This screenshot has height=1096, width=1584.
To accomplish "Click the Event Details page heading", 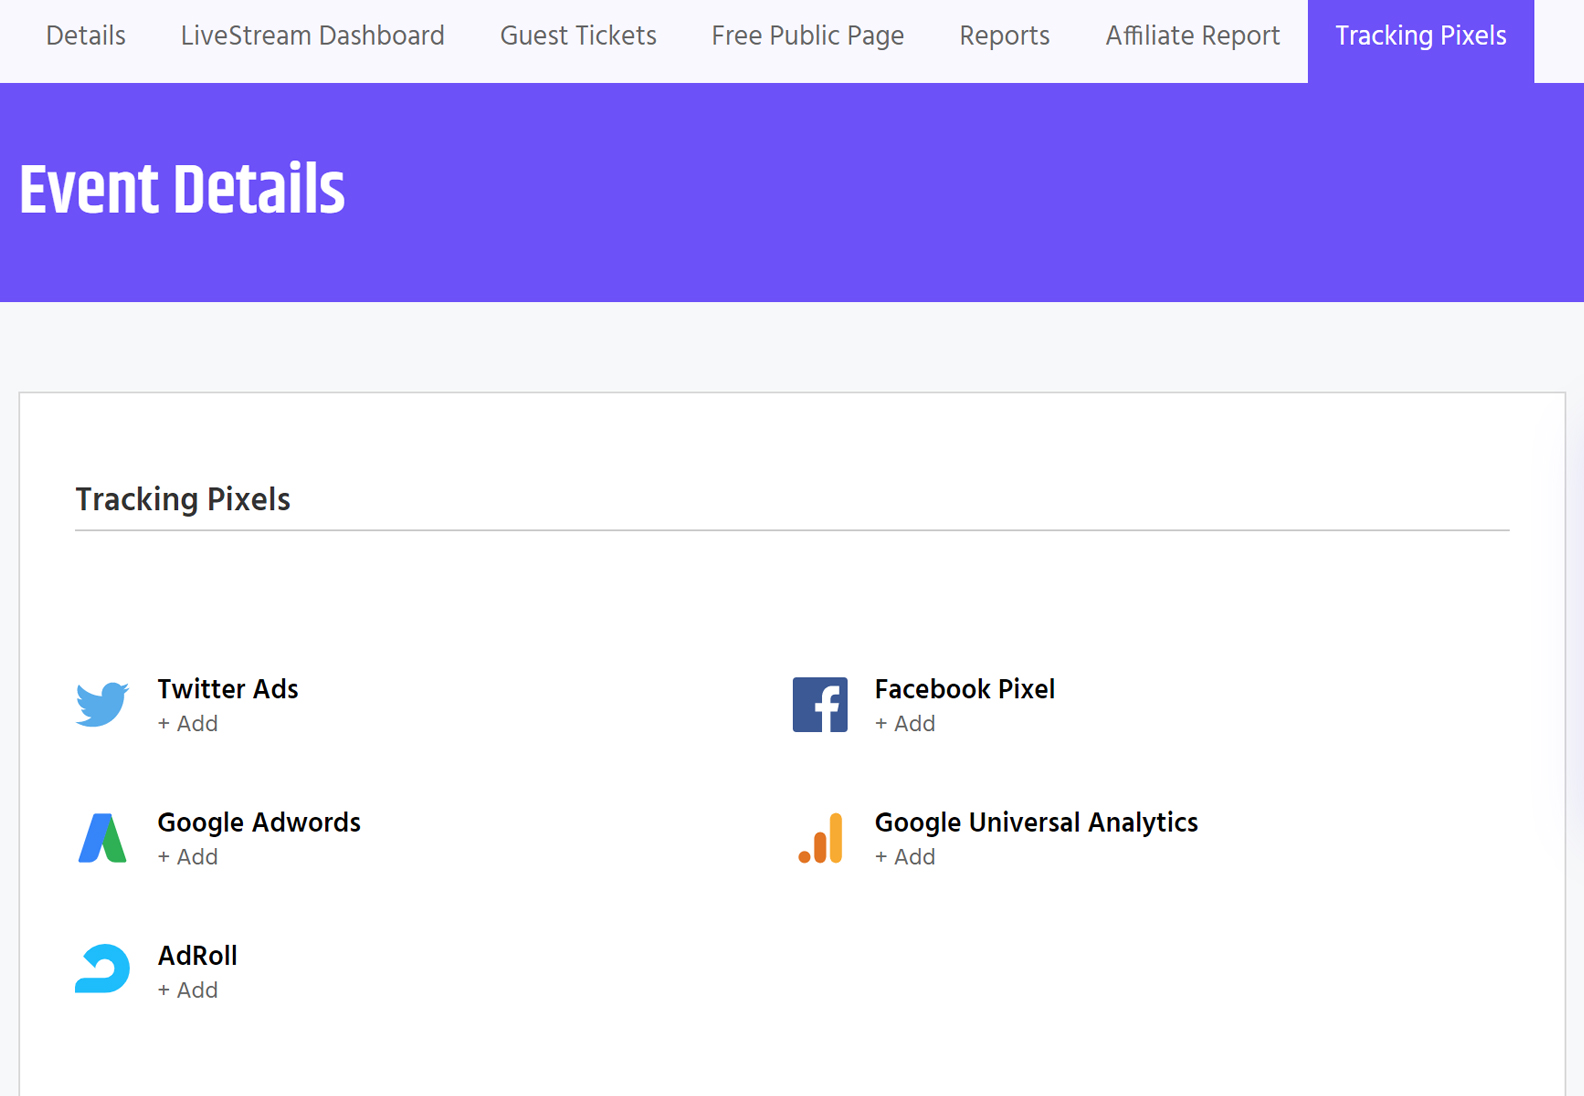I will [182, 190].
